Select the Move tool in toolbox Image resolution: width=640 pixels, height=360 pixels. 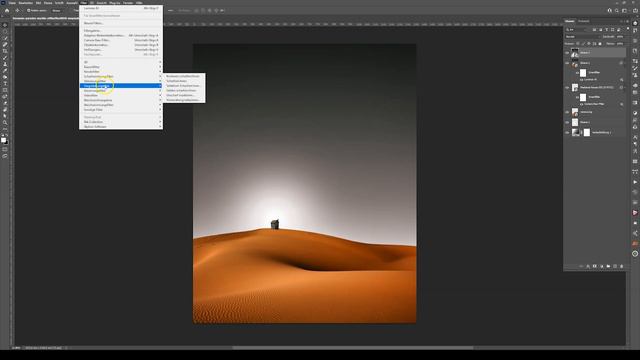(5, 25)
